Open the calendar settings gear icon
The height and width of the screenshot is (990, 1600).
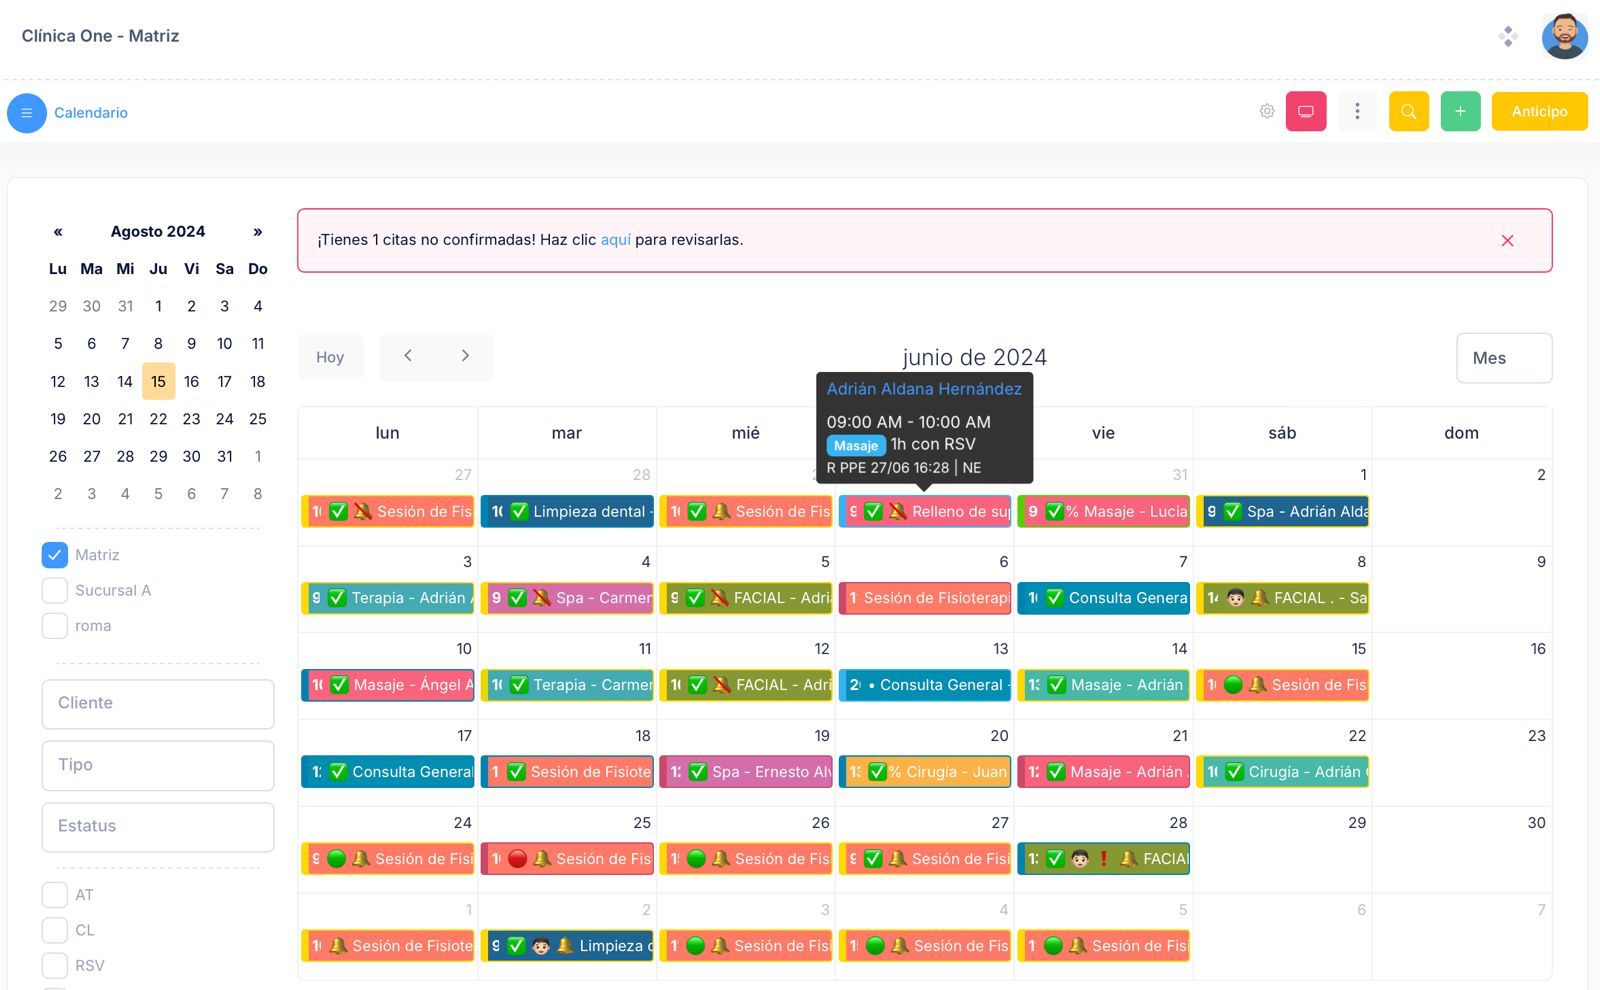click(x=1266, y=111)
